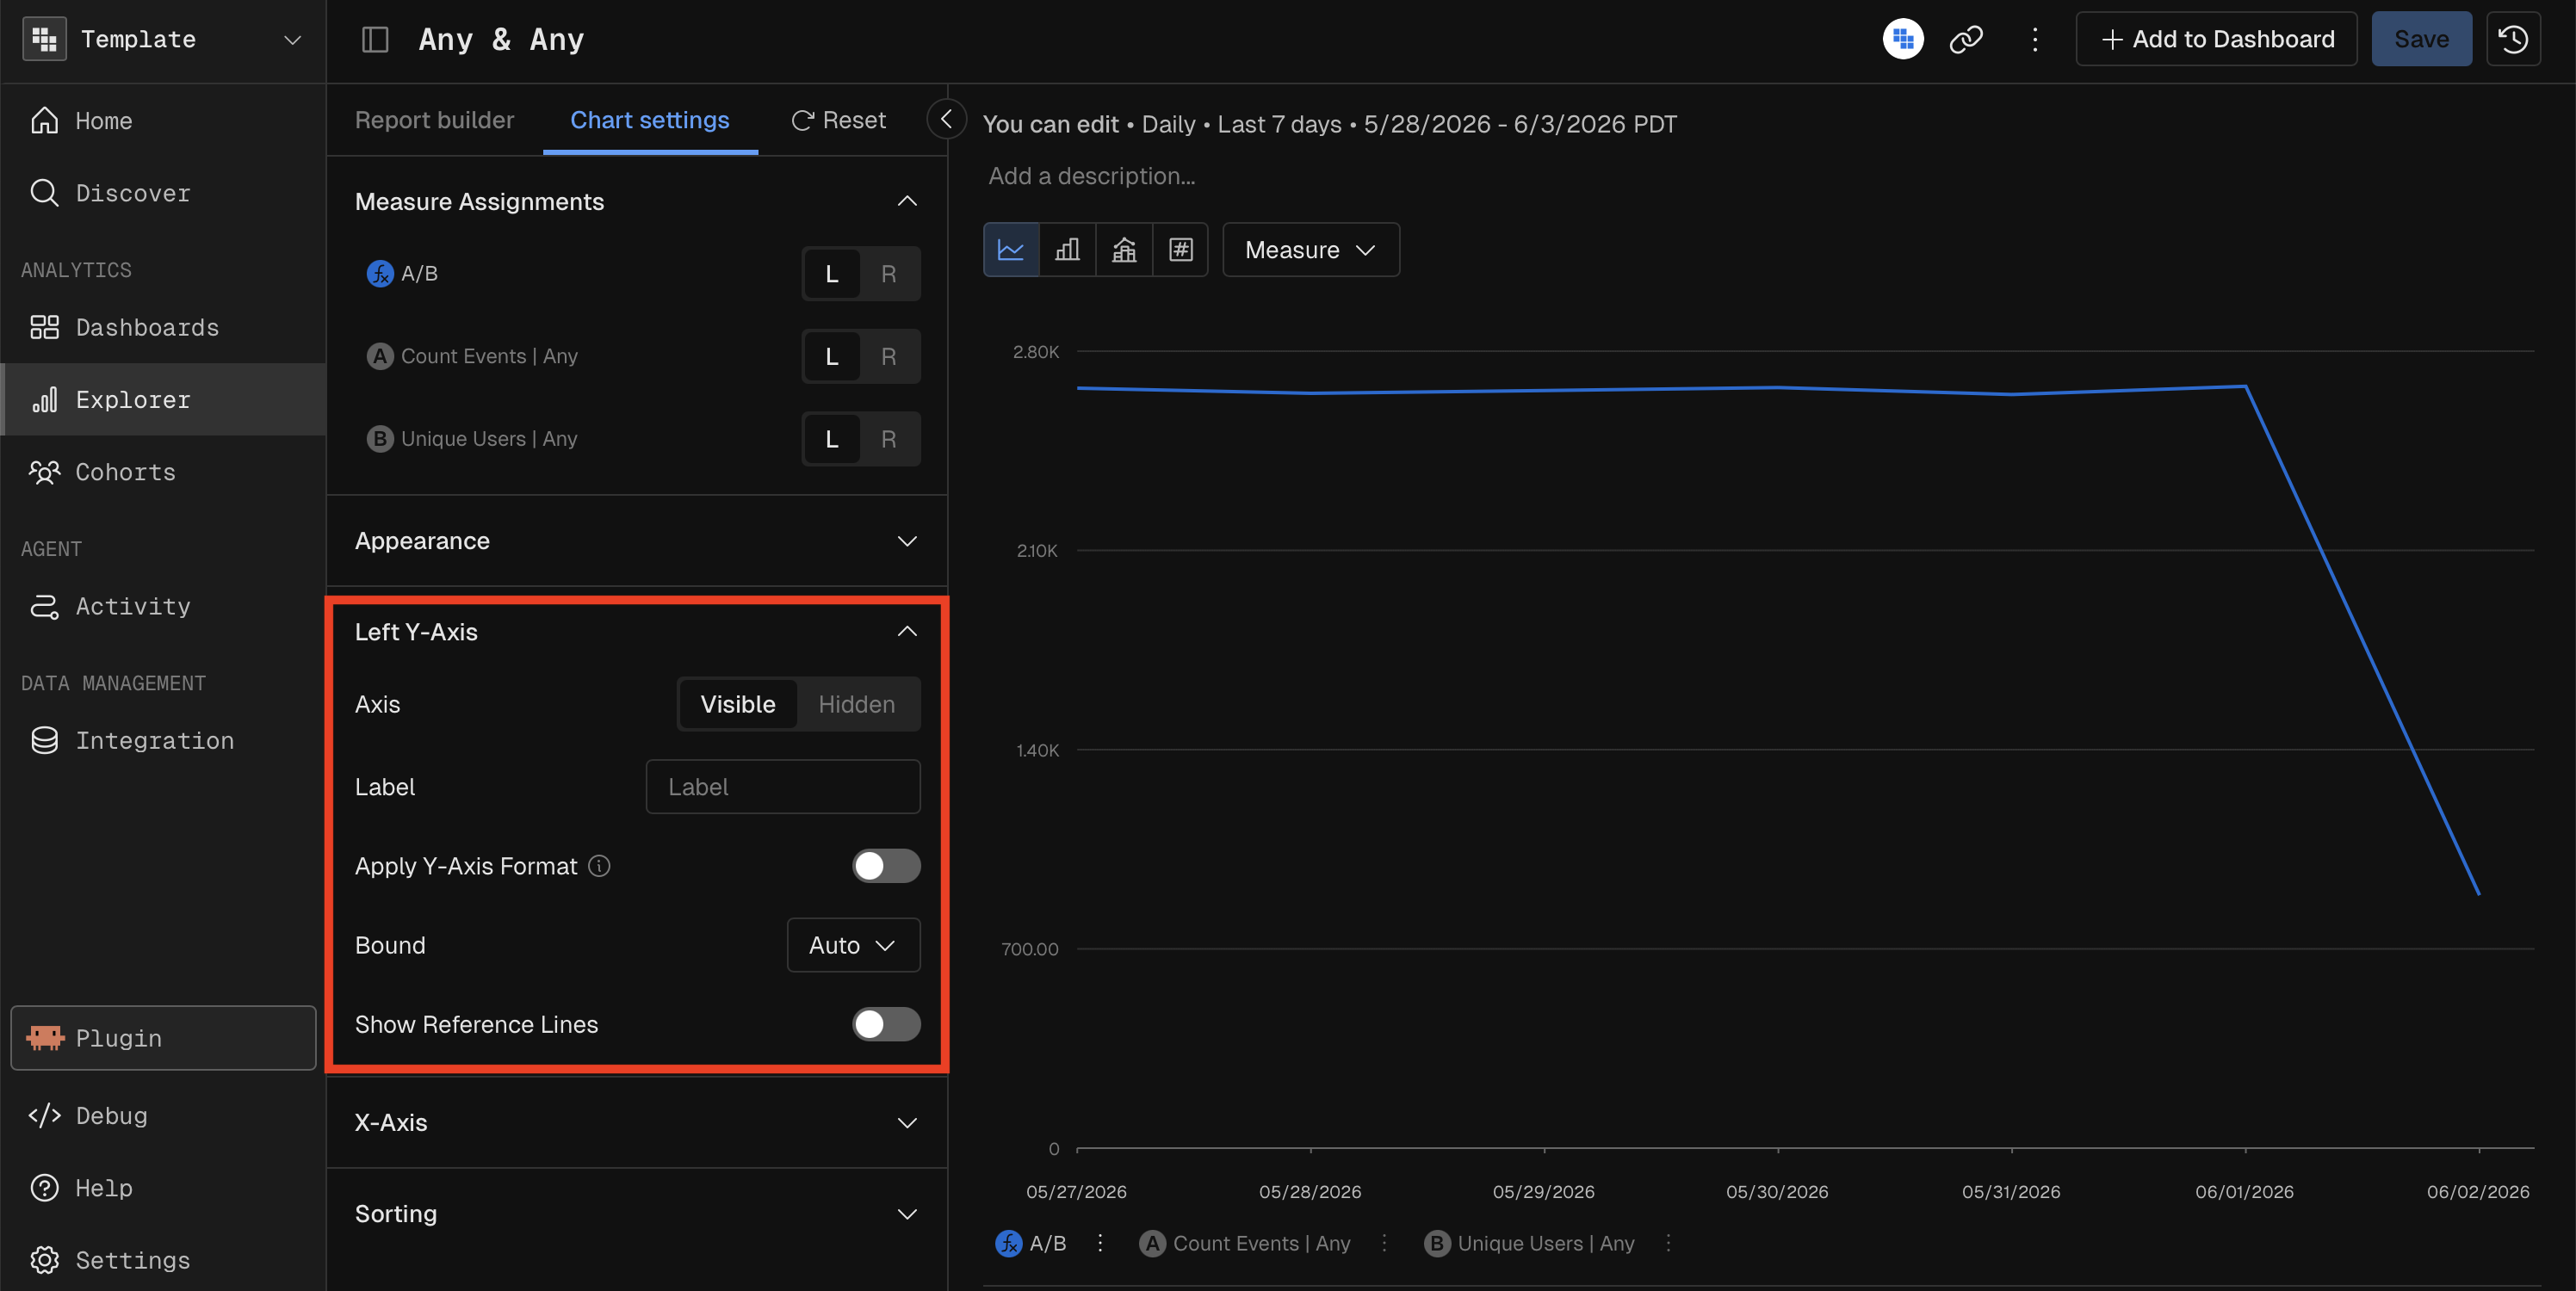Click Add to Dashboard button
The image size is (2576, 1291).
[2216, 39]
